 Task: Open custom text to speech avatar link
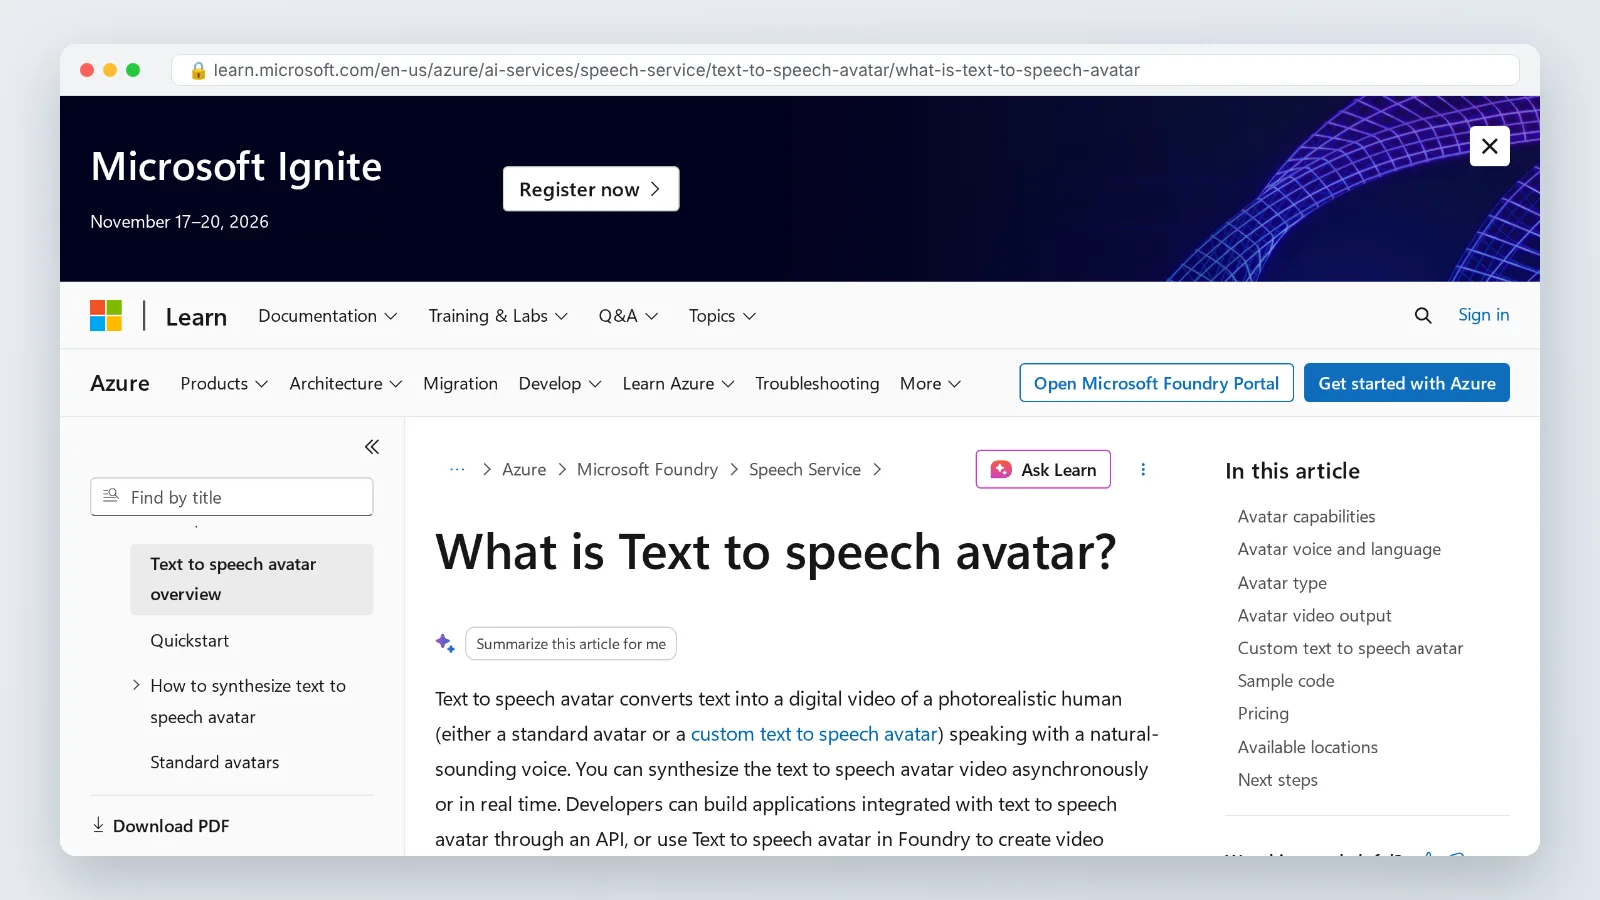[x=814, y=734]
